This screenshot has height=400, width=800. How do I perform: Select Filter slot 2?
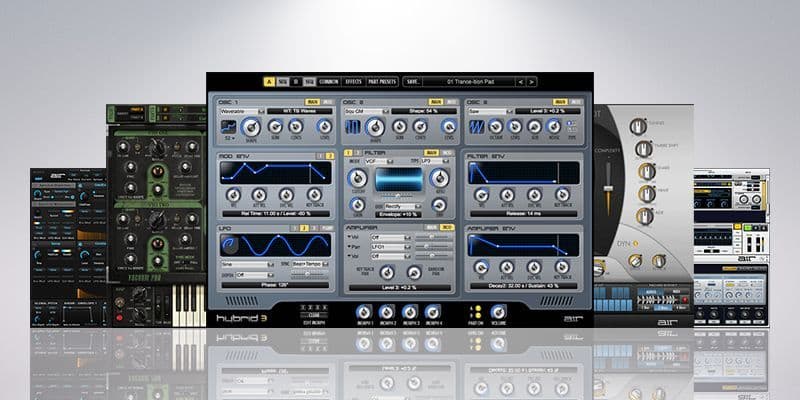tap(356, 153)
